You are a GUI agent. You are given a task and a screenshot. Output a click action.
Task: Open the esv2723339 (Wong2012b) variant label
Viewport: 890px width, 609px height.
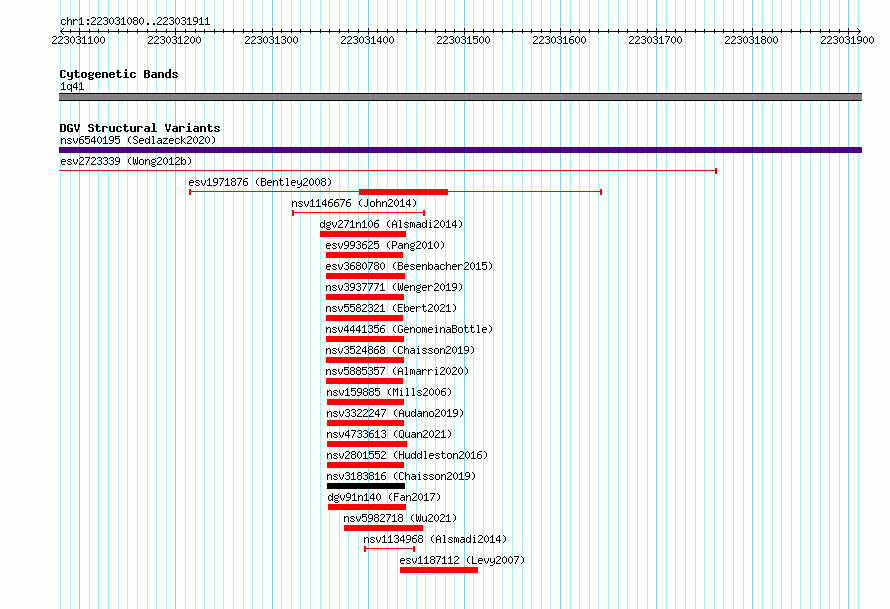[126, 161]
